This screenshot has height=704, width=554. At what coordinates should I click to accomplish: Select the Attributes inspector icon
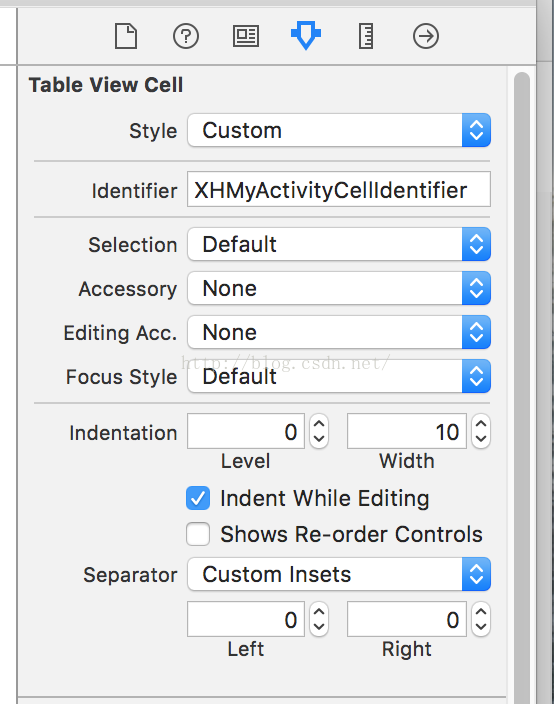(x=306, y=35)
